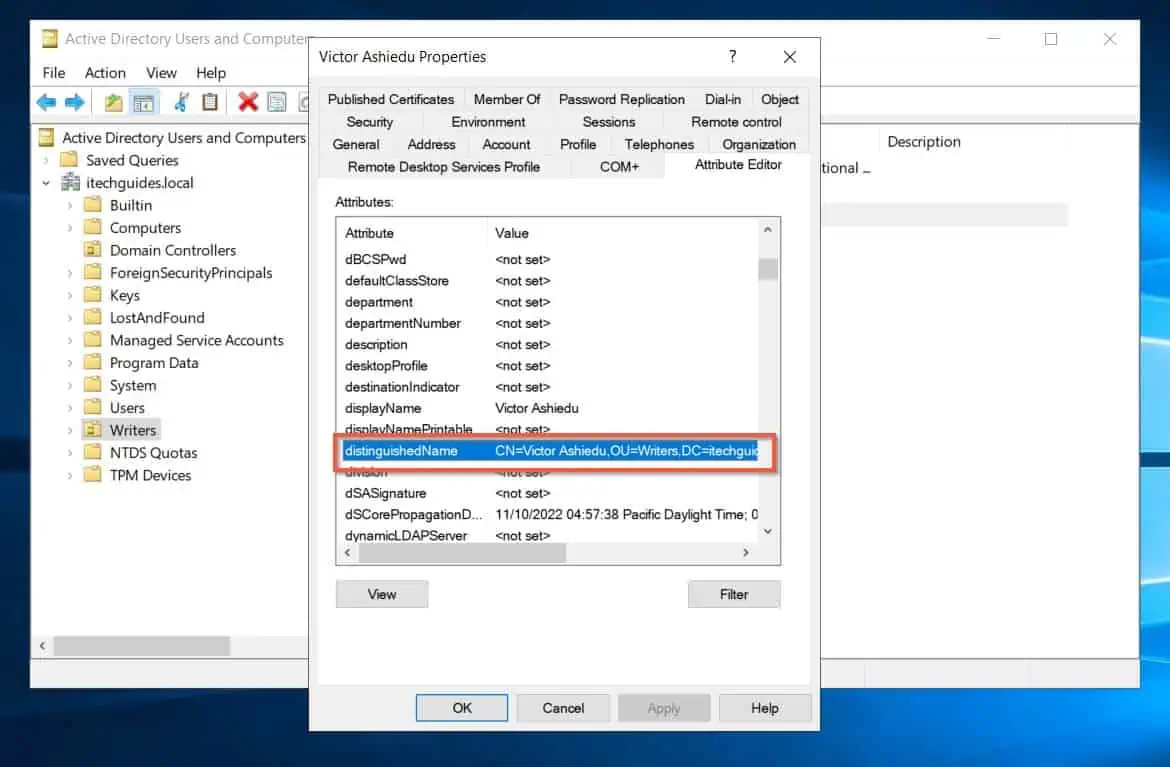Click the Active Directory Users and Computers root icon
Image resolution: width=1170 pixels, height=767 pixels.
click(x=46, y=137)
